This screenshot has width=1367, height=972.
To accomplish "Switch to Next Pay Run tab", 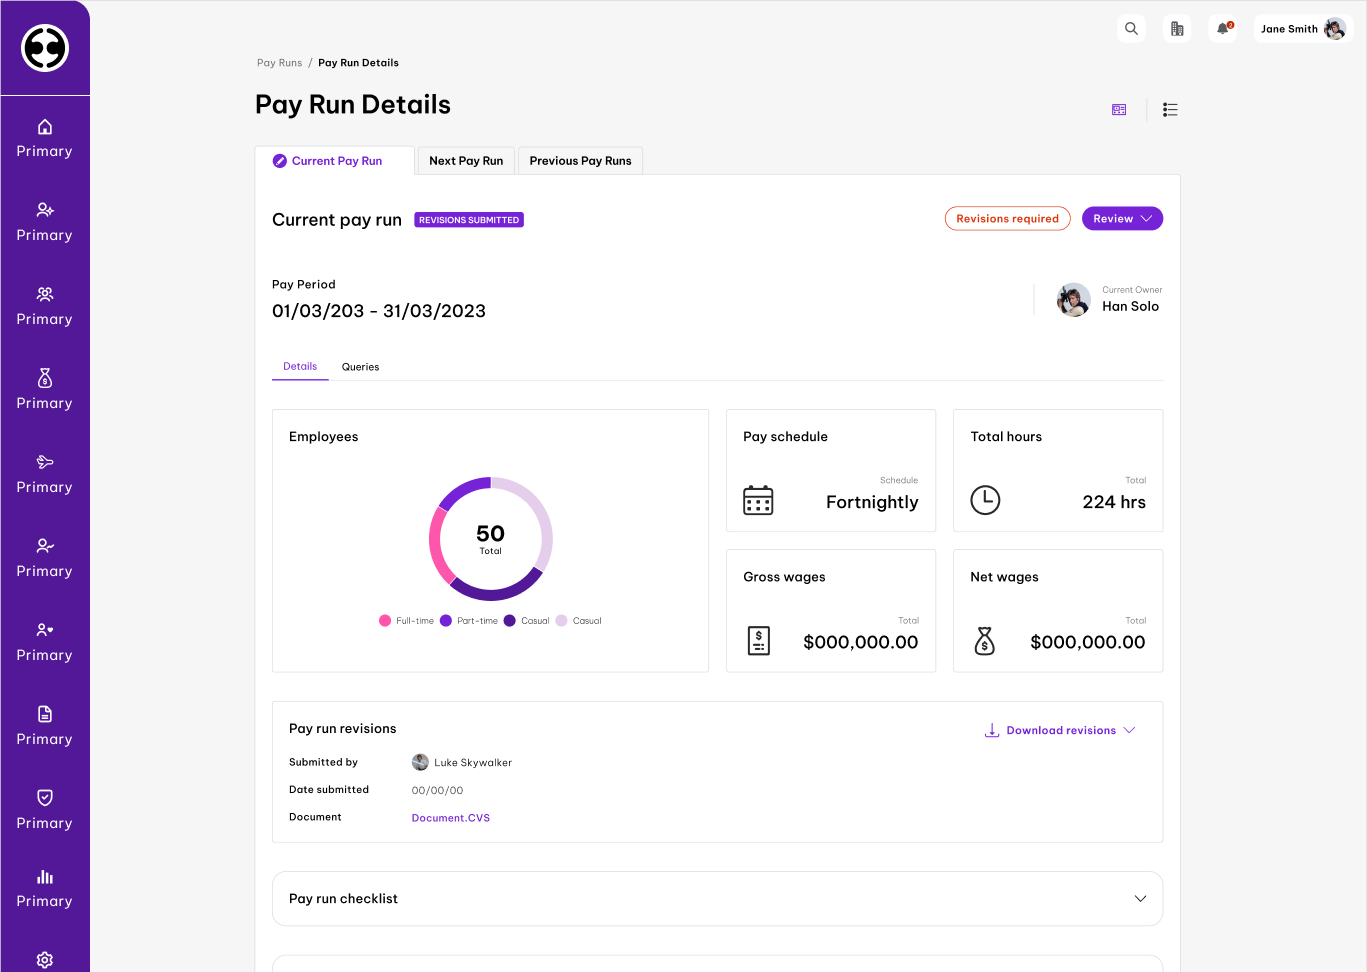I will click(x=466, y=161).
